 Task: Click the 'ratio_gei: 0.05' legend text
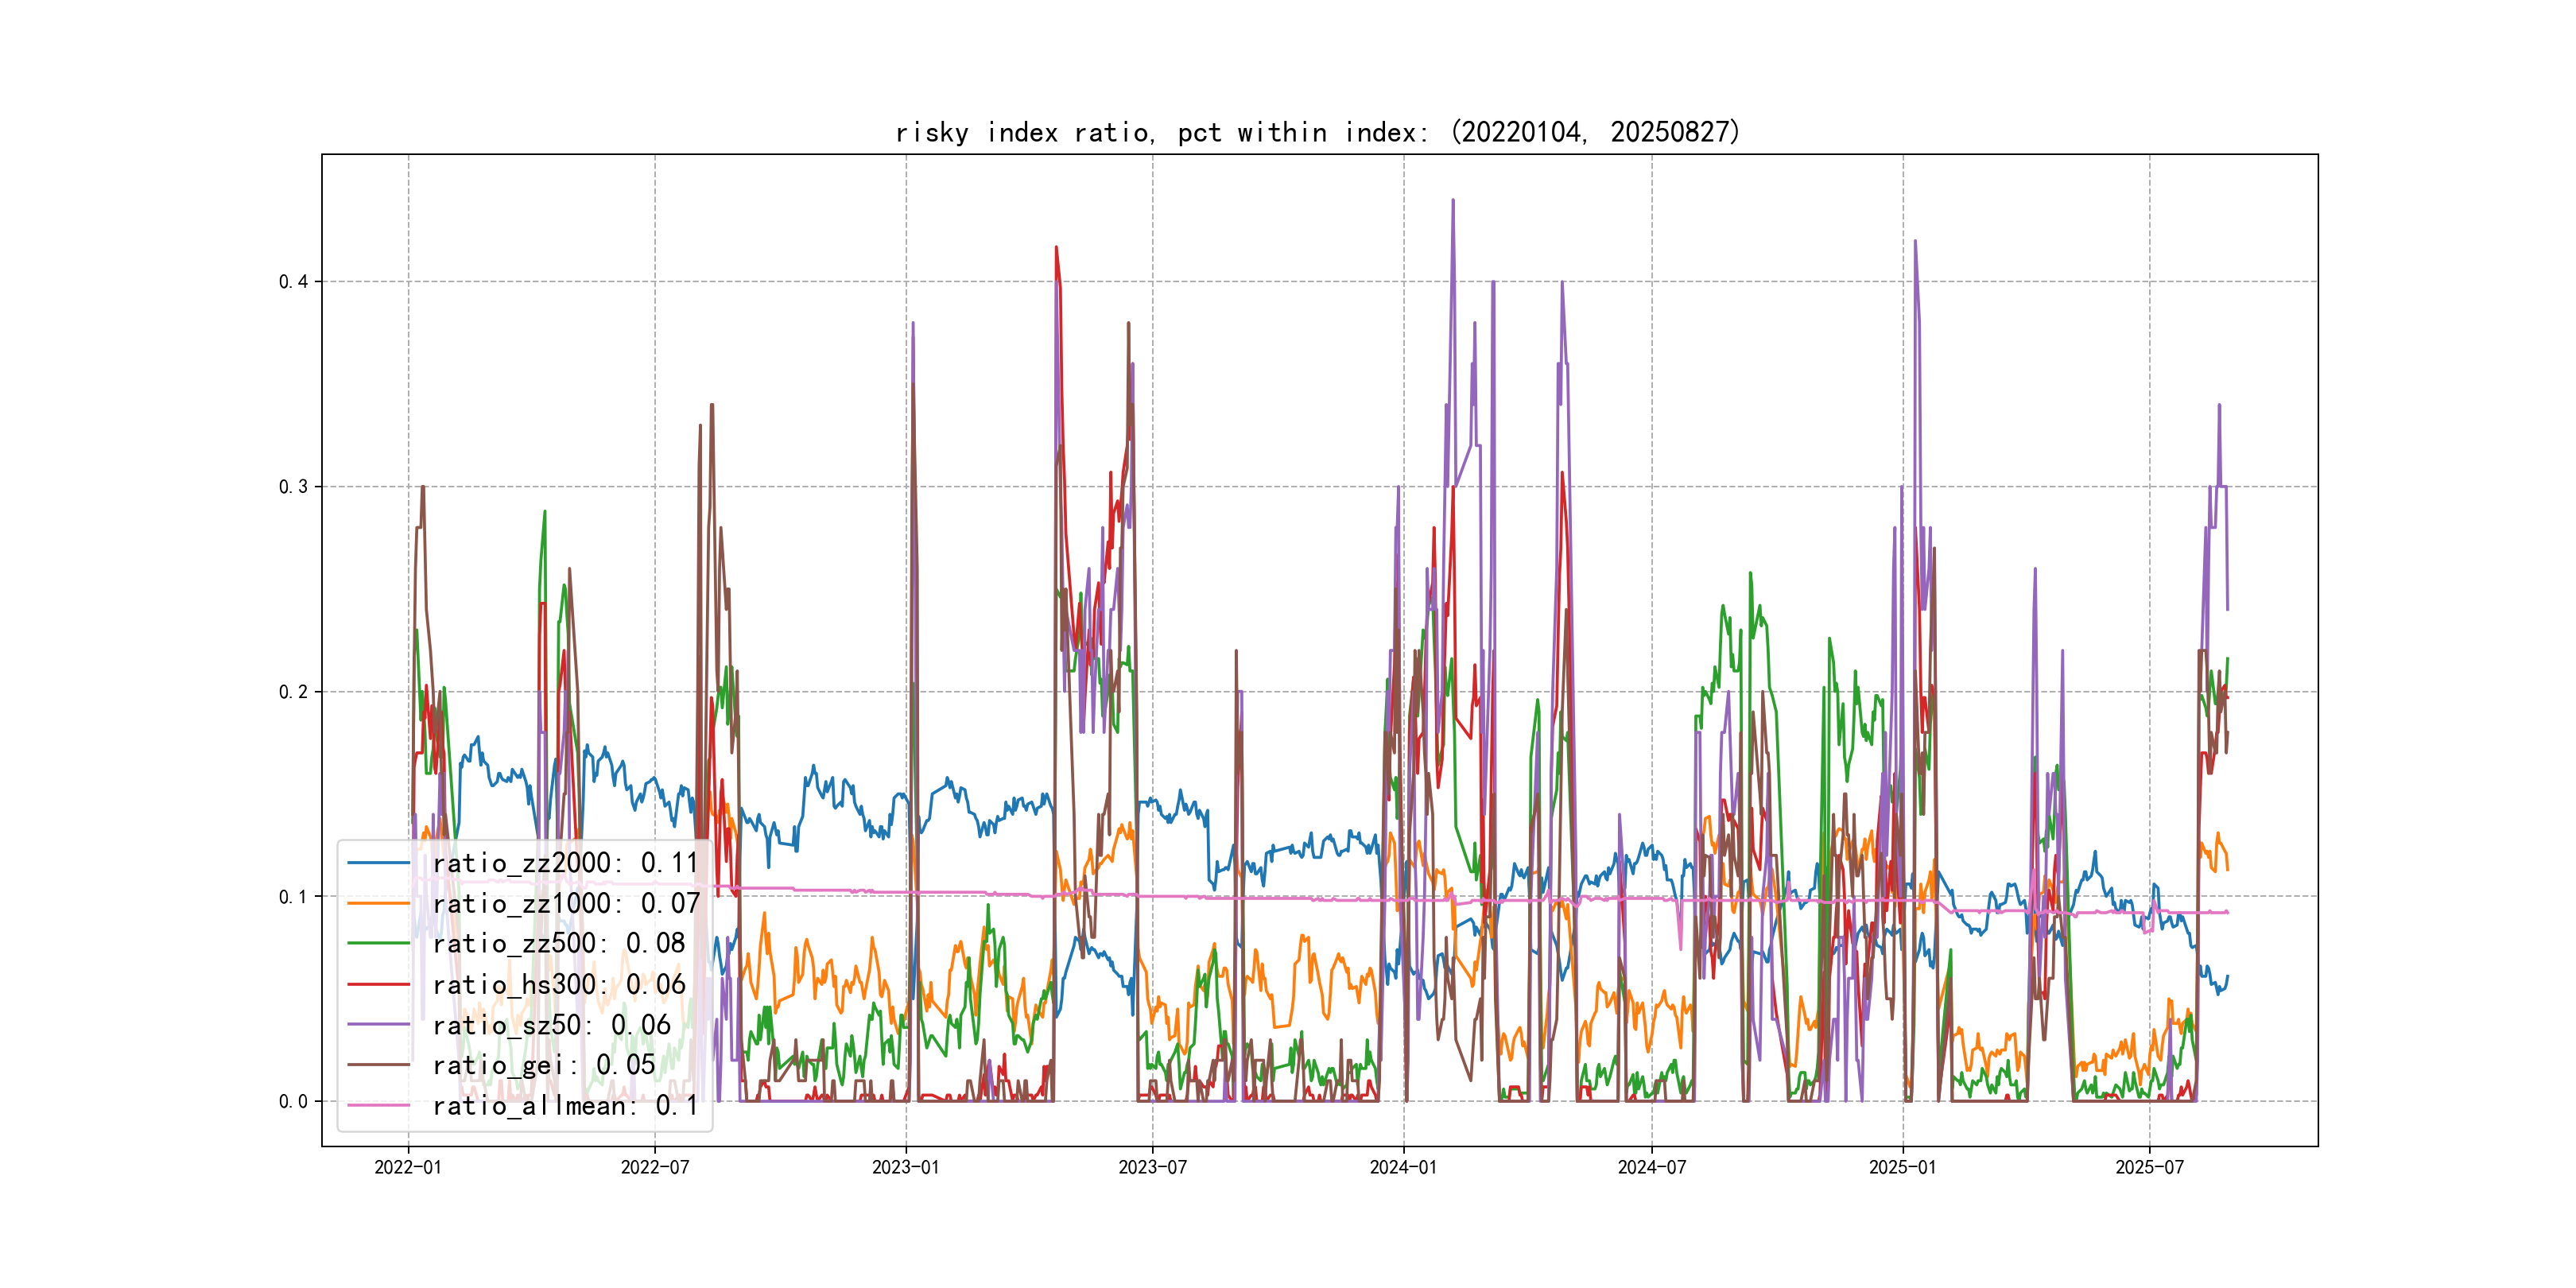(544, 1065)
